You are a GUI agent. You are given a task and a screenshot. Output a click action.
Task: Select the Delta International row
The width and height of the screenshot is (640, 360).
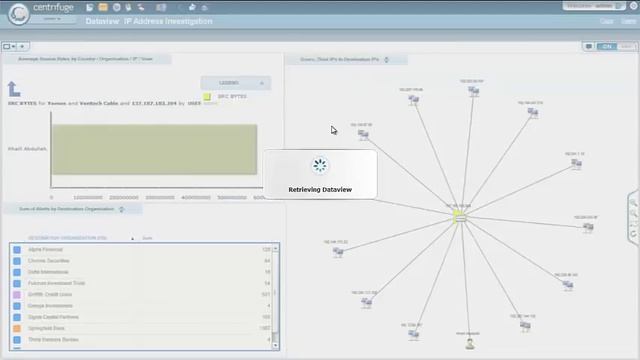142,272
